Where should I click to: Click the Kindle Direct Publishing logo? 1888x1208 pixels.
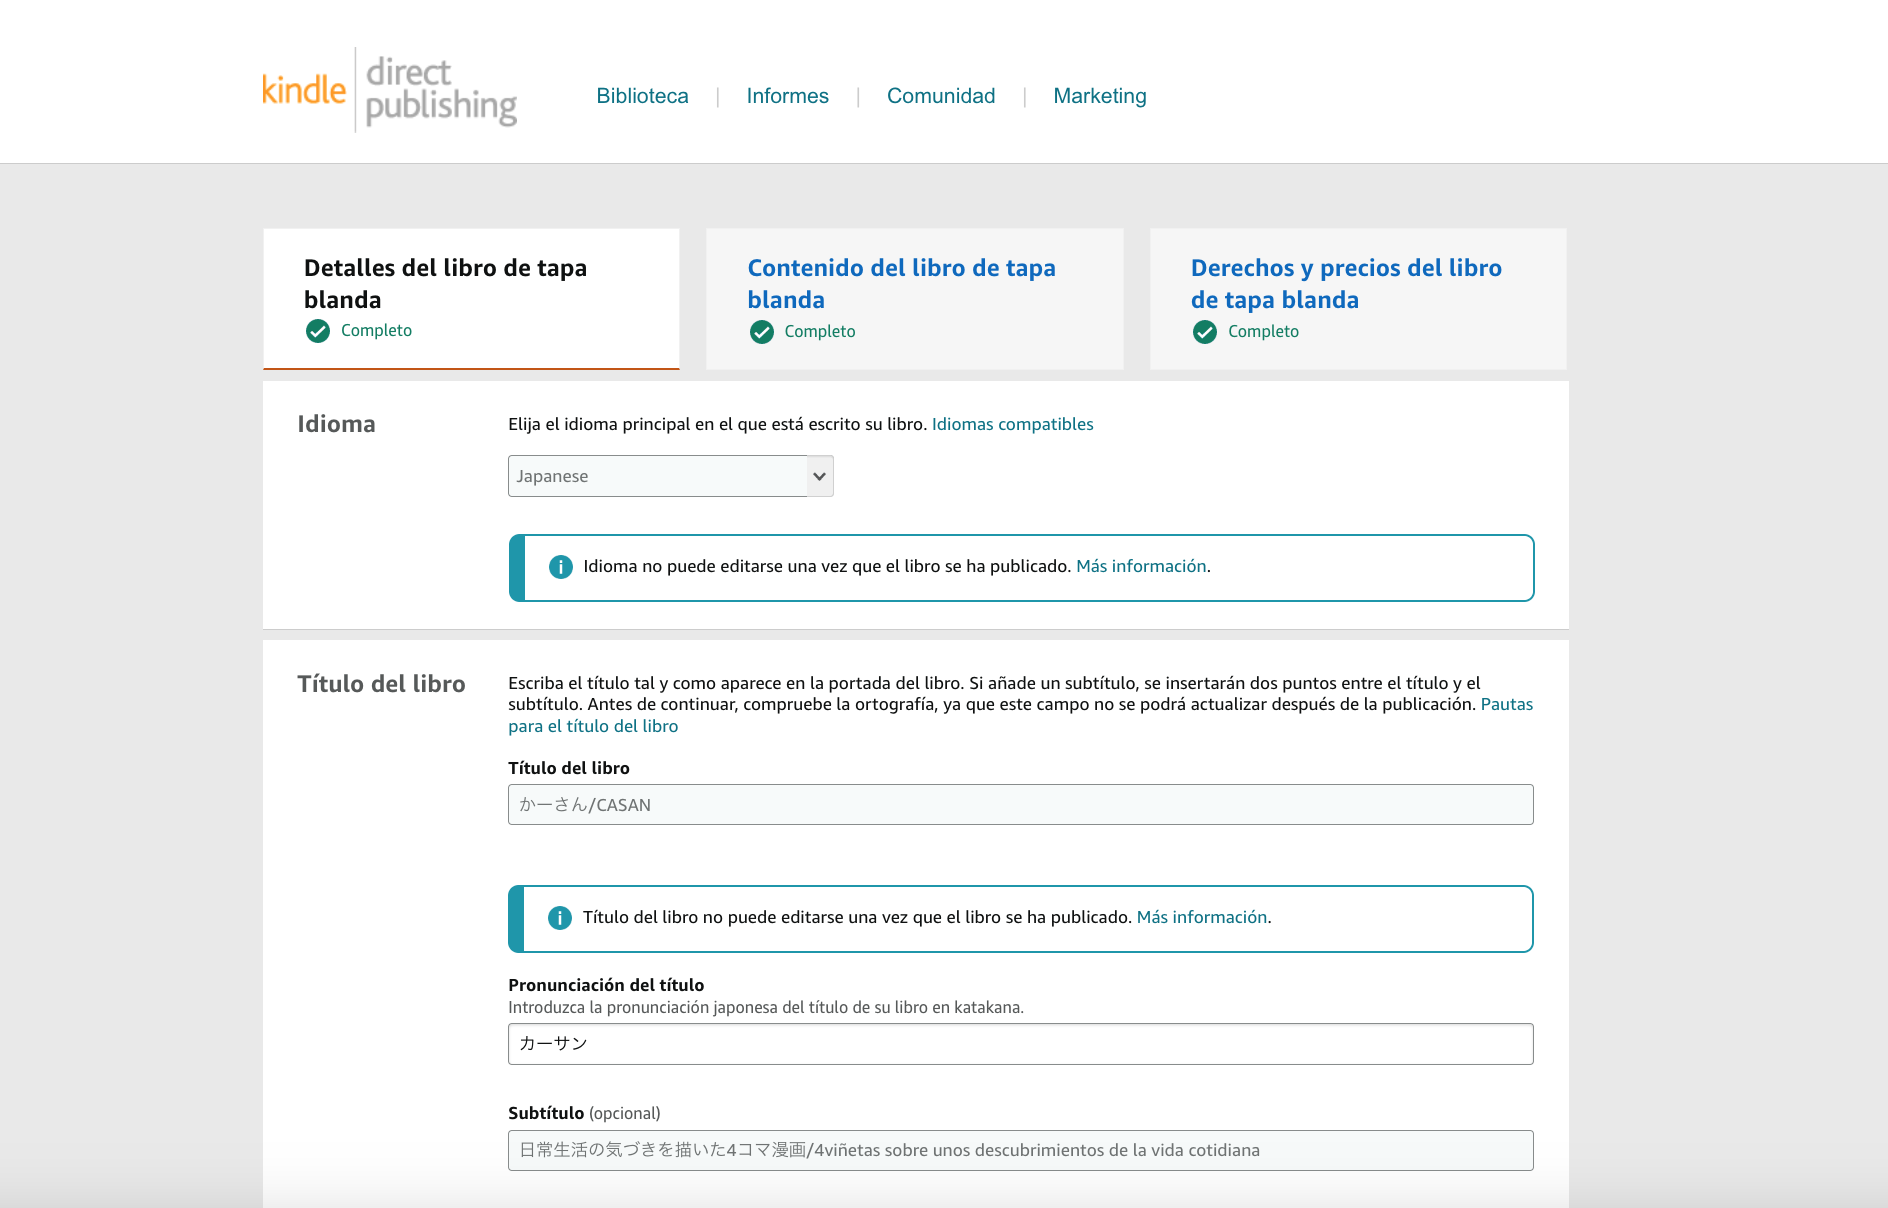[389, 90]
